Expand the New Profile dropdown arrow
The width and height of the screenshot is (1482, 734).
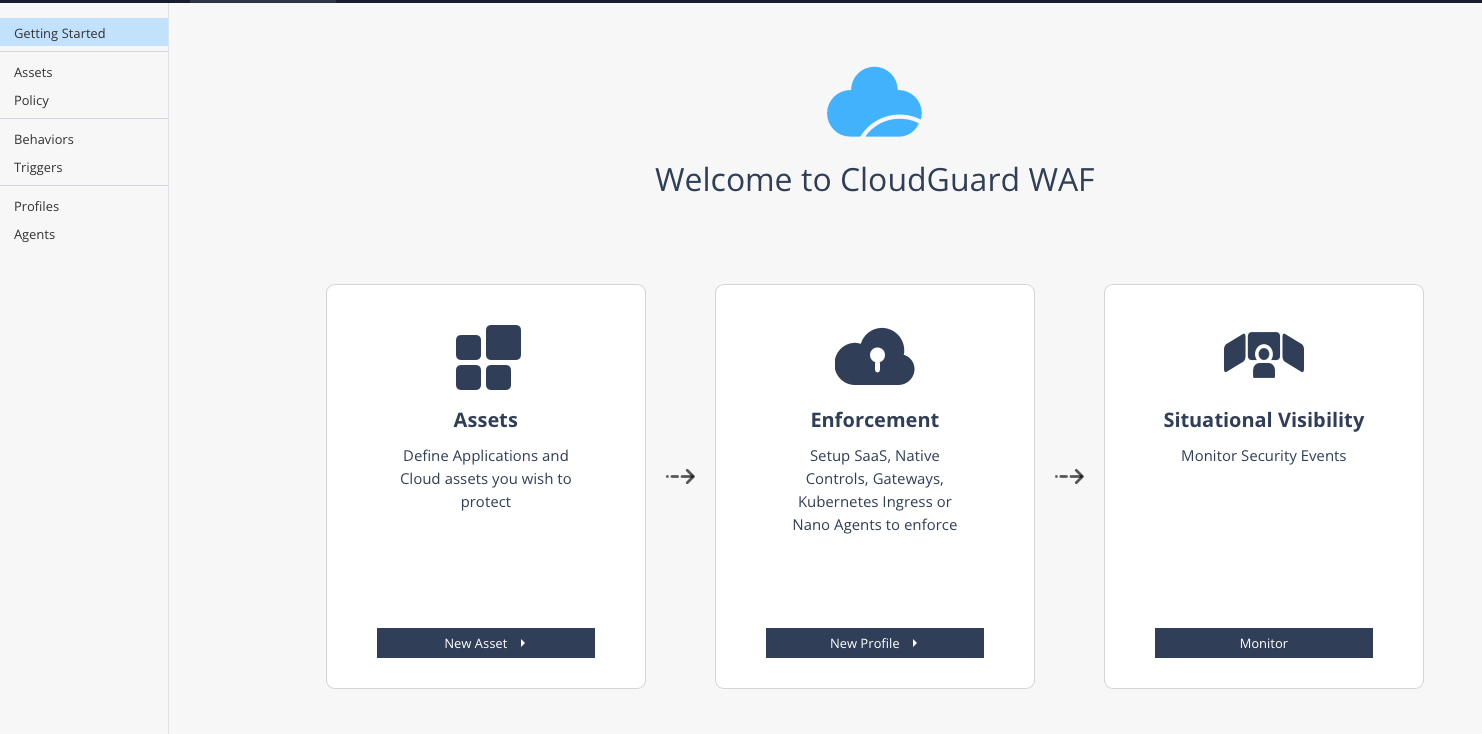[915, 643]
